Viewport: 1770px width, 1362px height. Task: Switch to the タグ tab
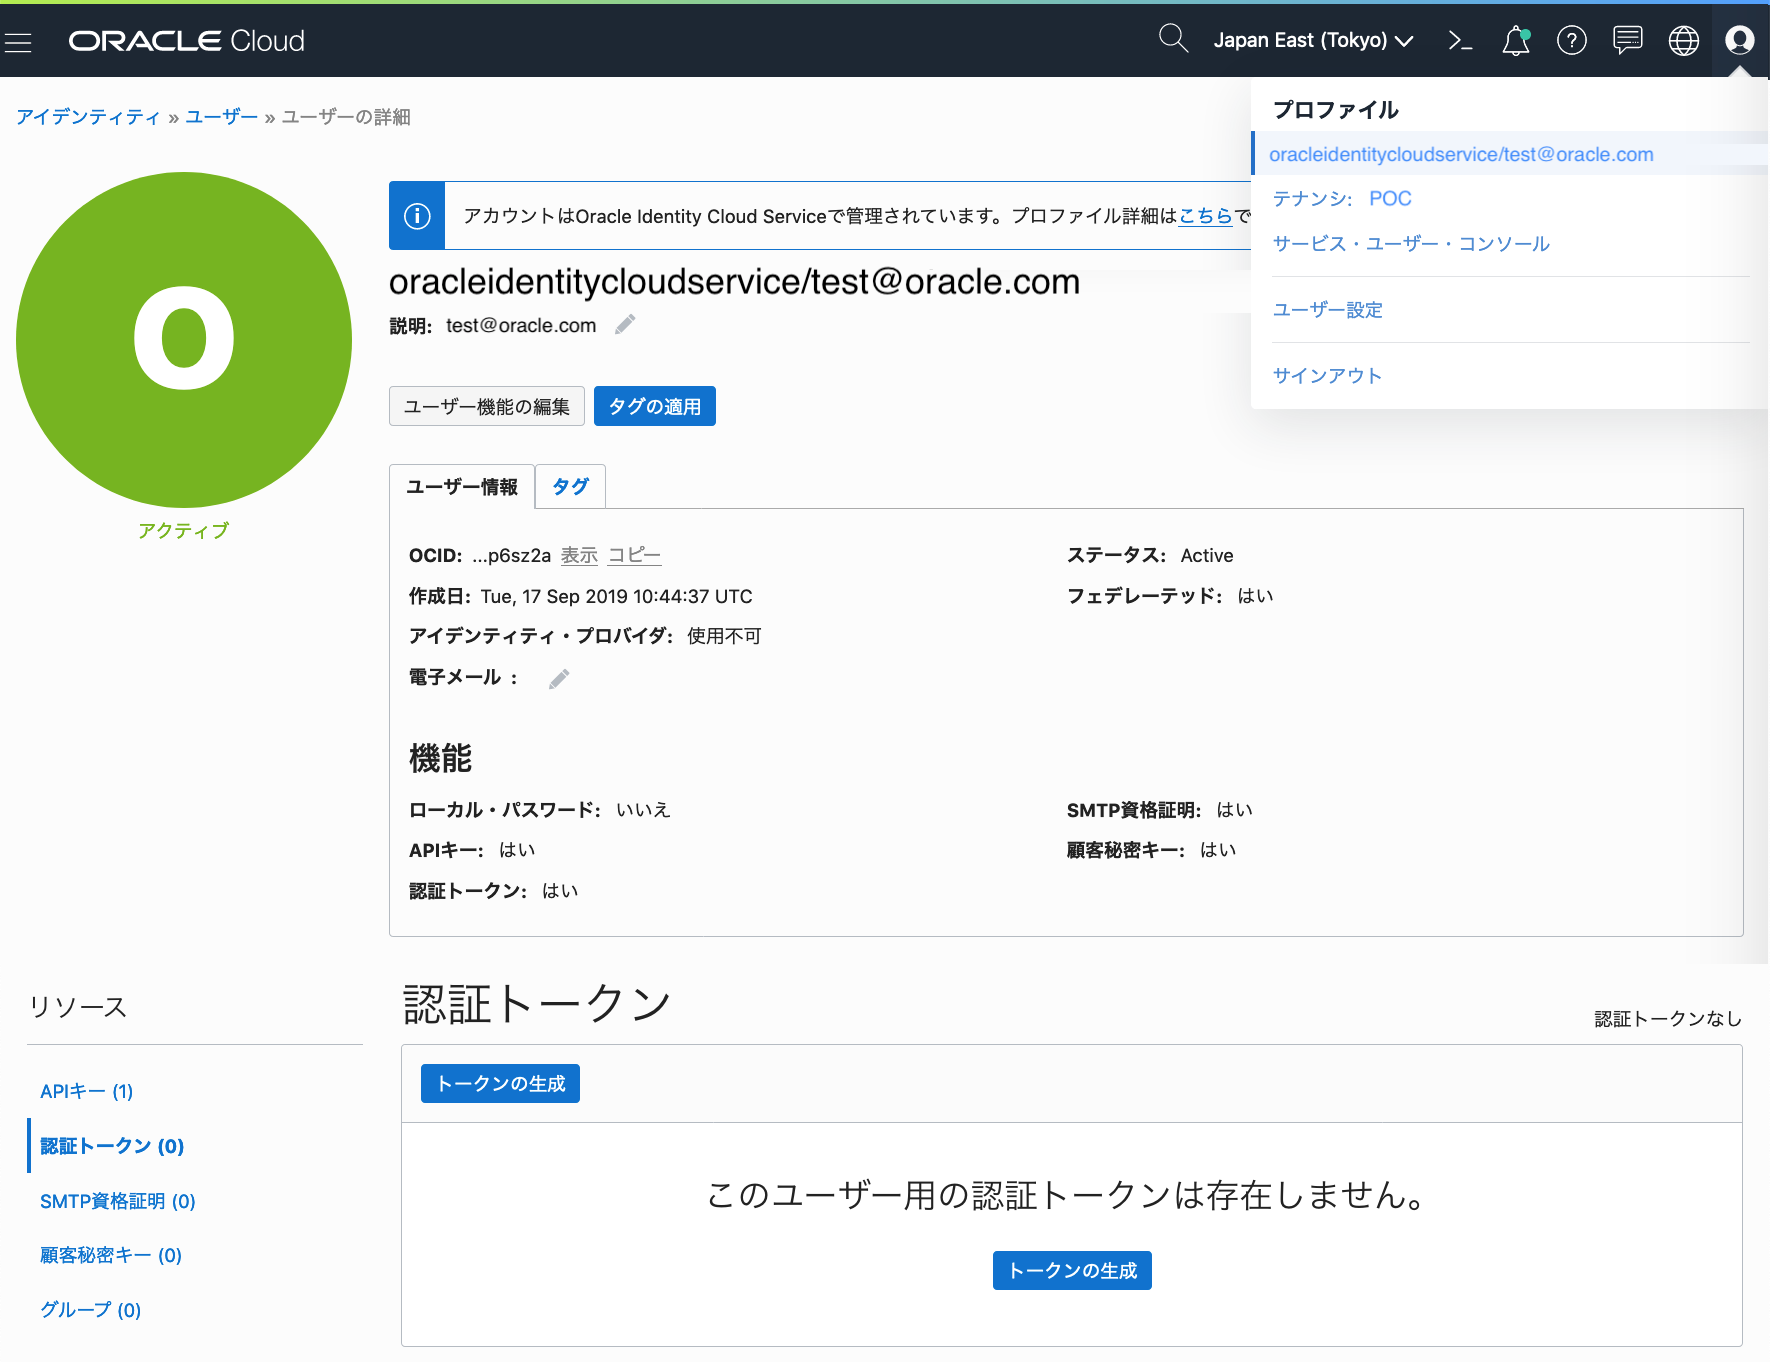(571, 487)
